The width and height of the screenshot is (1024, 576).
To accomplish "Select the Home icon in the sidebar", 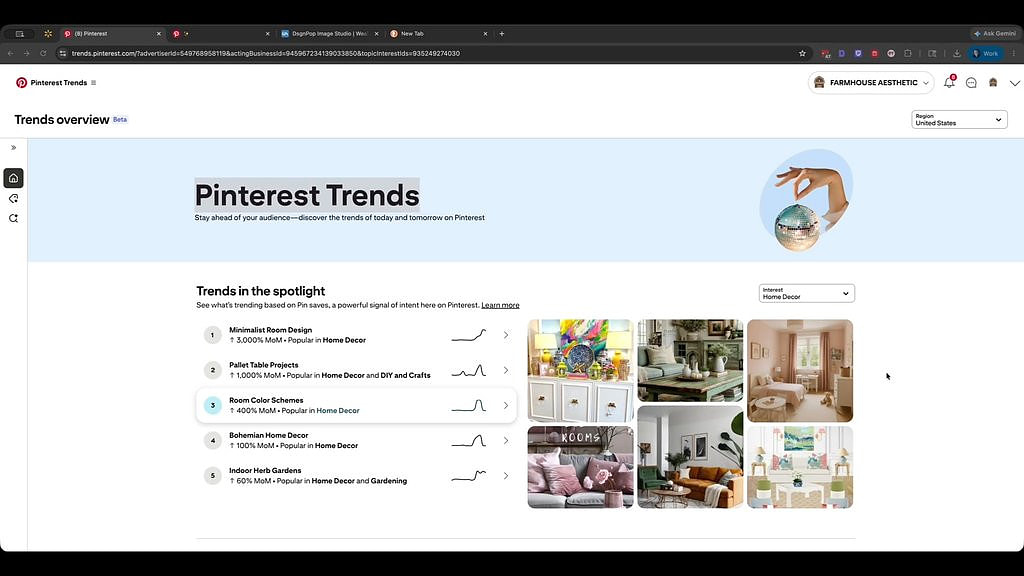I will click(x=13, y=178).
